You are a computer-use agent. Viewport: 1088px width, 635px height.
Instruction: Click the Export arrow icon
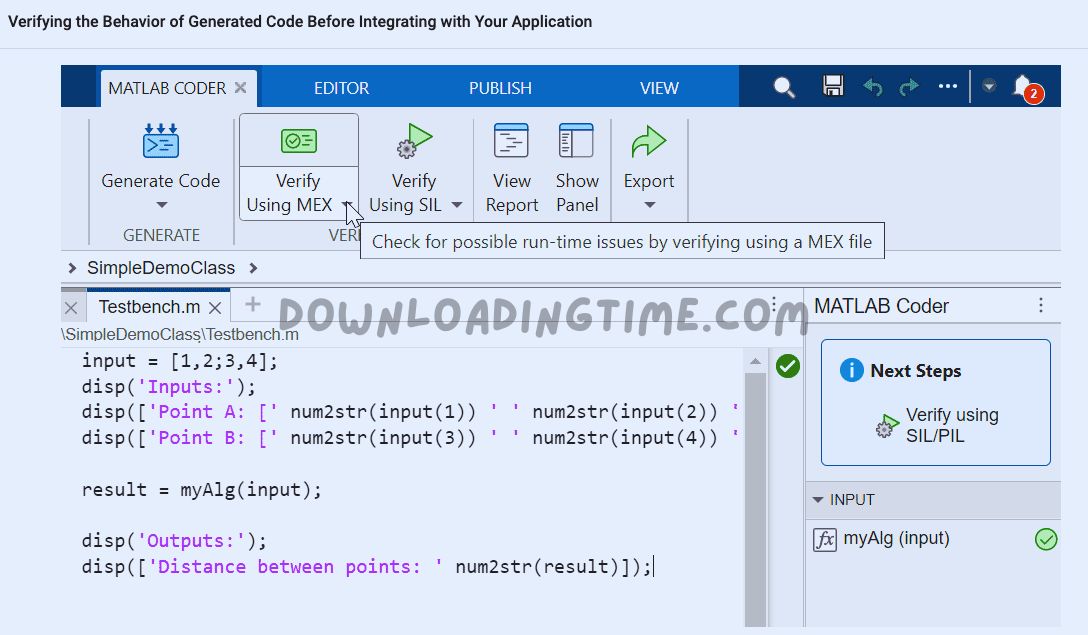point(648,142)
